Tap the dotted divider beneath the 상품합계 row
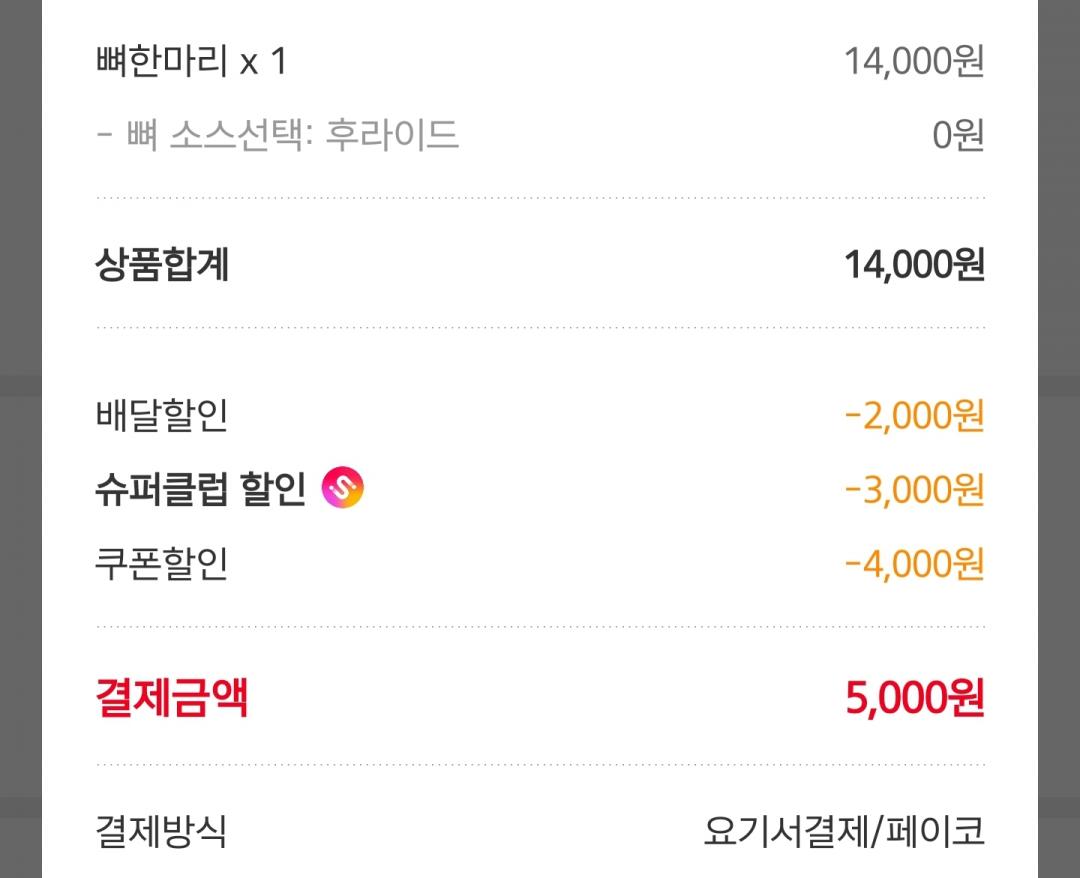 (x=540, y=327)
